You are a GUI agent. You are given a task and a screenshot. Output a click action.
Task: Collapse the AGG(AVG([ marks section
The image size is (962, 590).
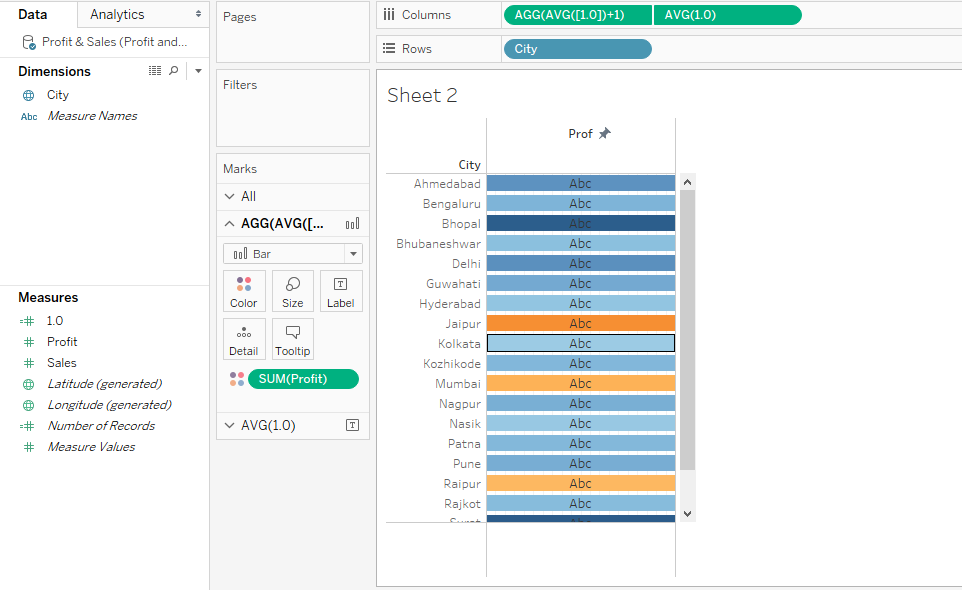[x=230, y=224]
